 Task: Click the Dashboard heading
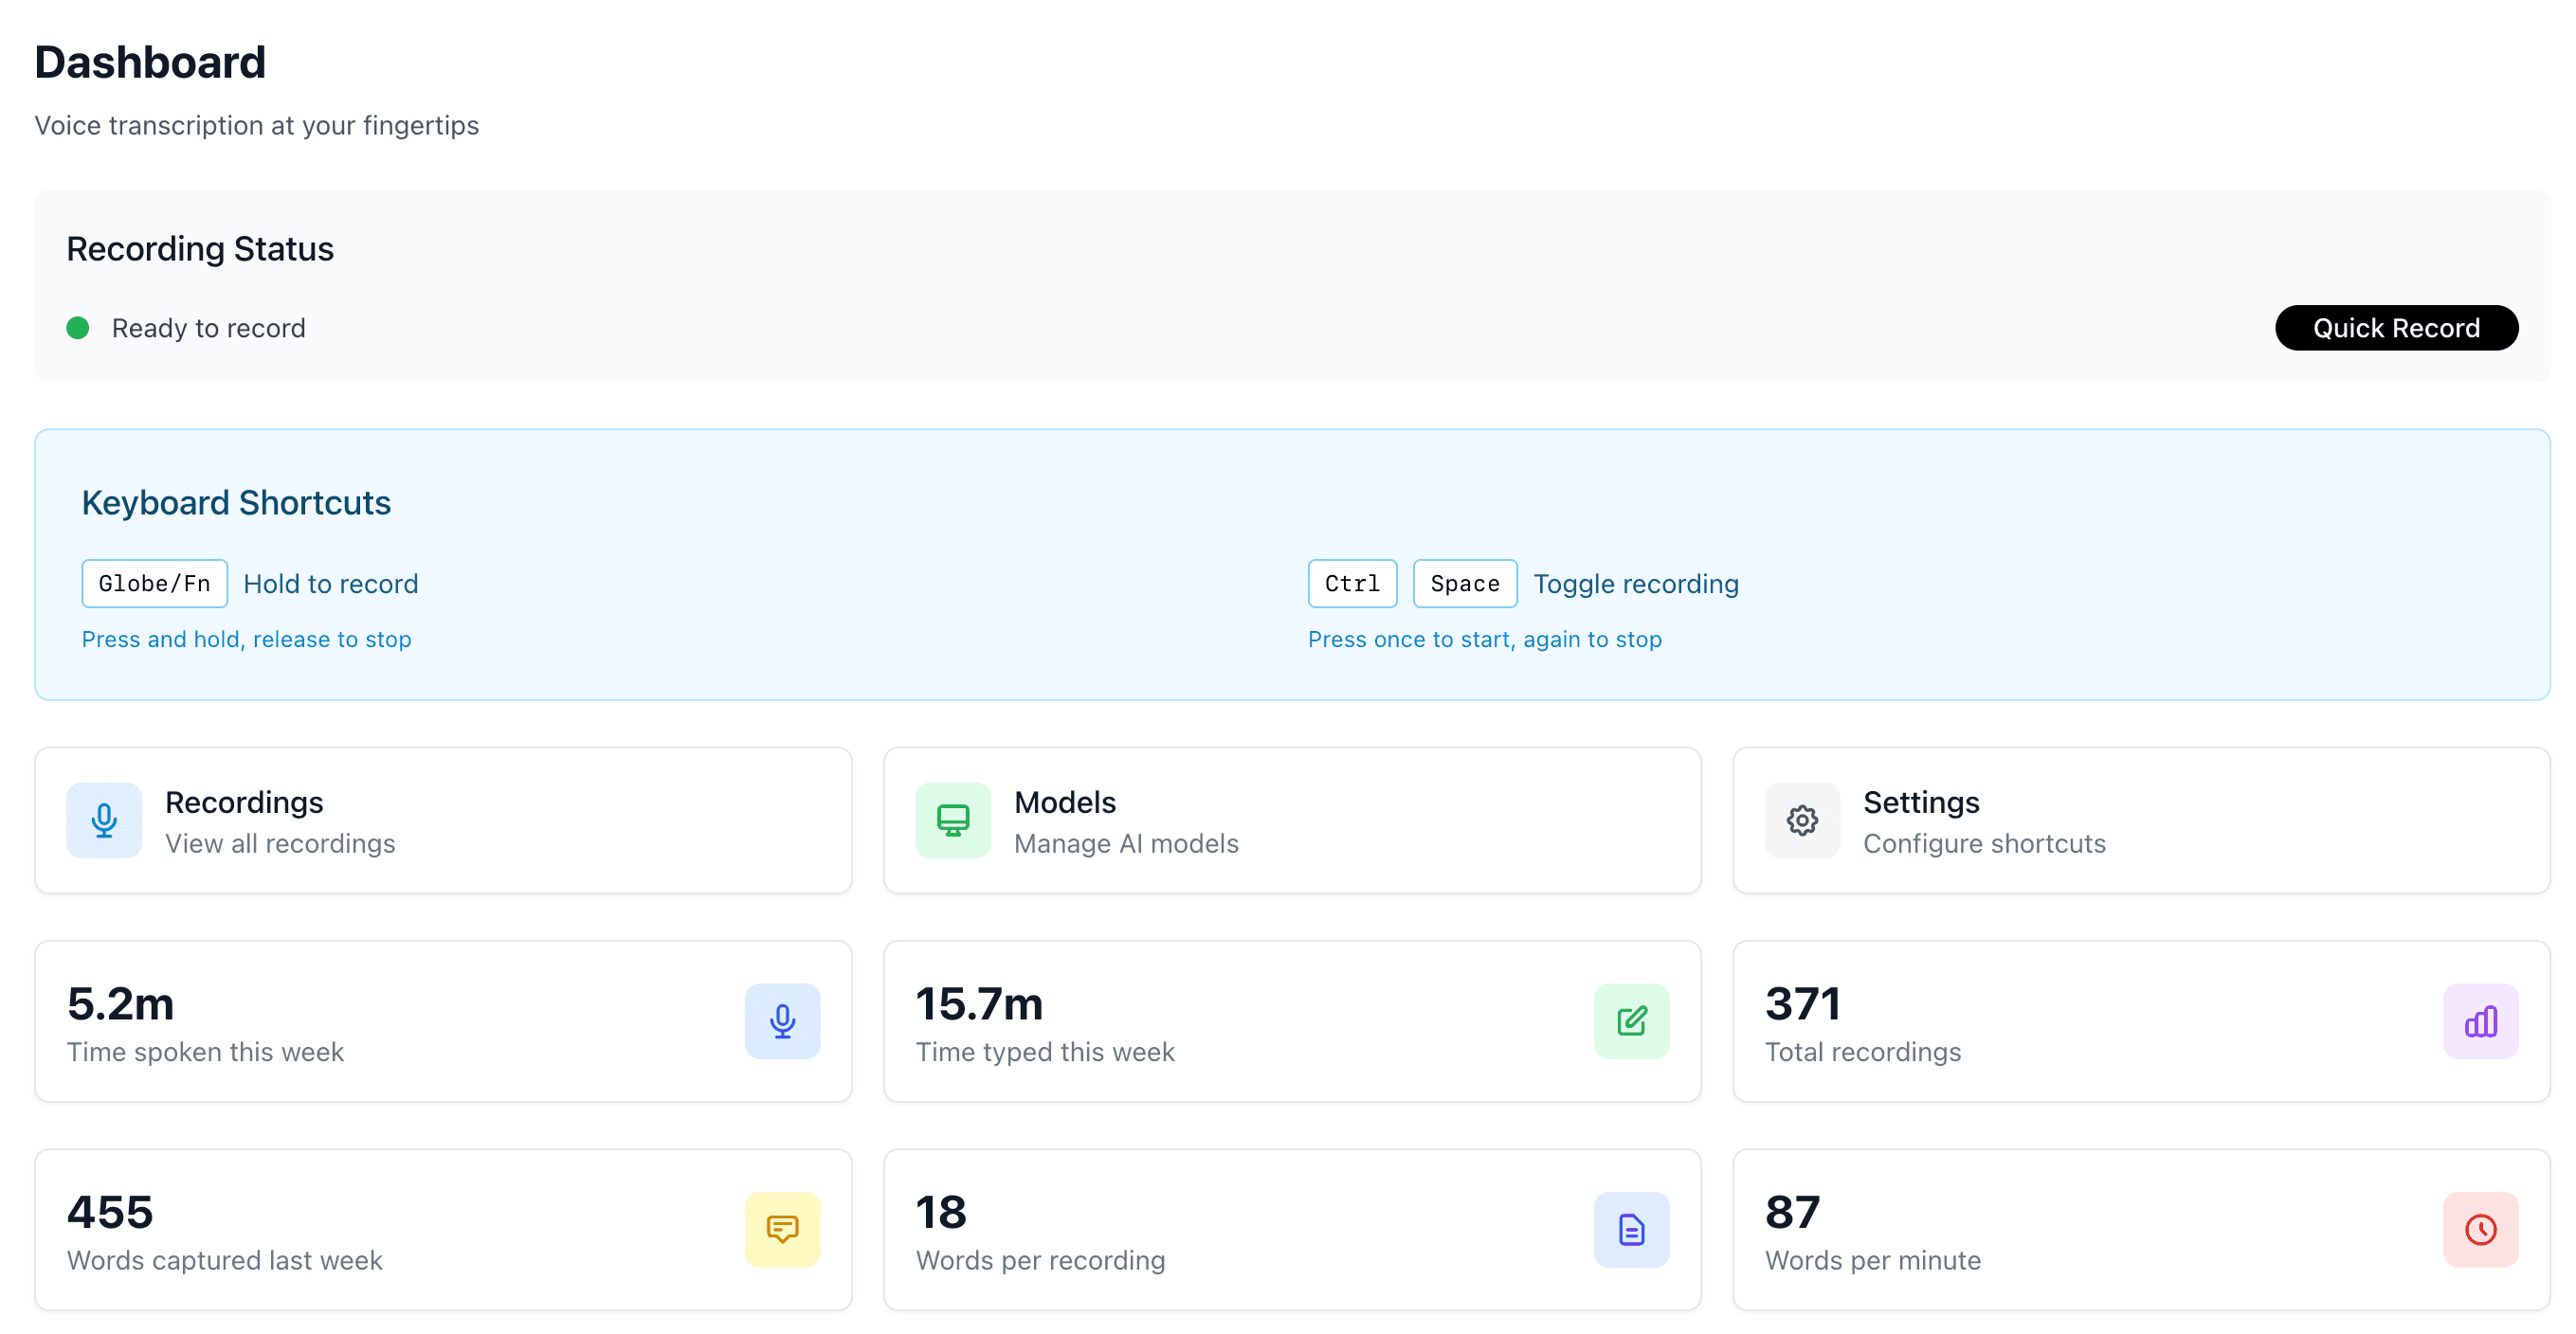[x=149, y=62]
